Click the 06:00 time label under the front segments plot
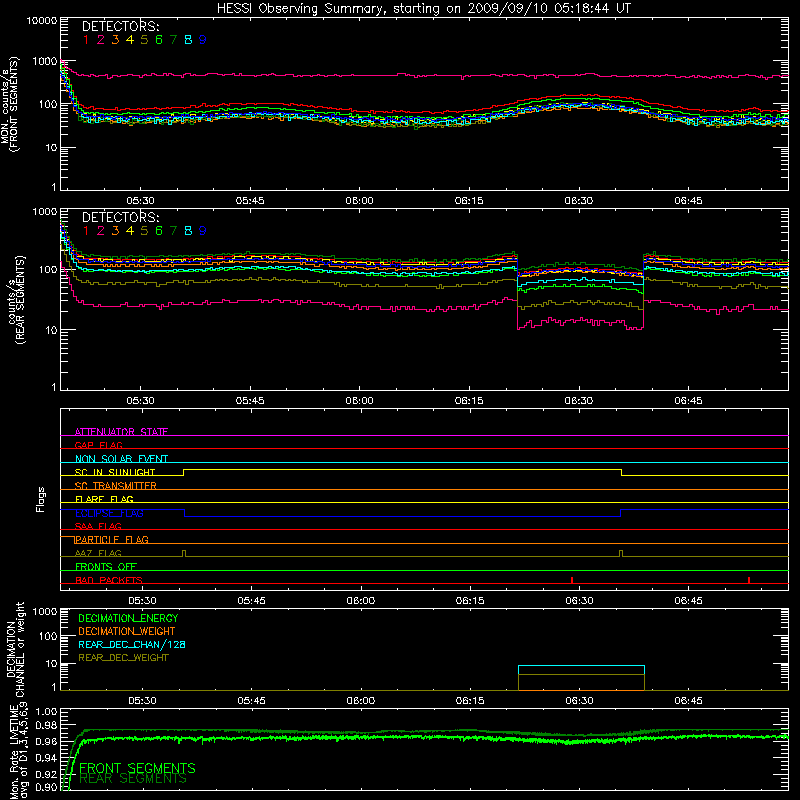Image resolution: width=800 pixels, height=800 pixels. [359, 201]
